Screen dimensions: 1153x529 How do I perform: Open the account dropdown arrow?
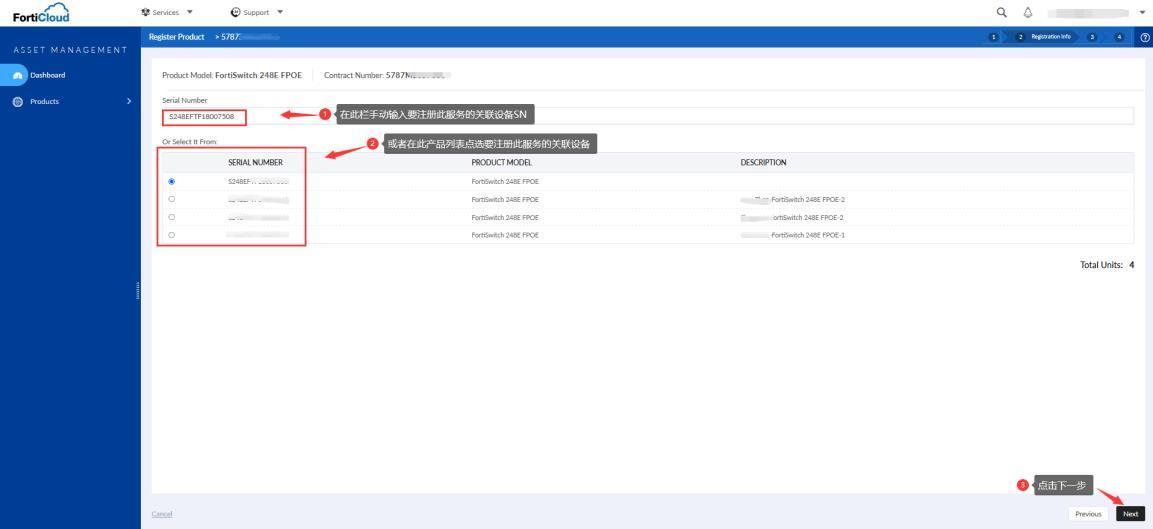click(x=1142, y=12)
